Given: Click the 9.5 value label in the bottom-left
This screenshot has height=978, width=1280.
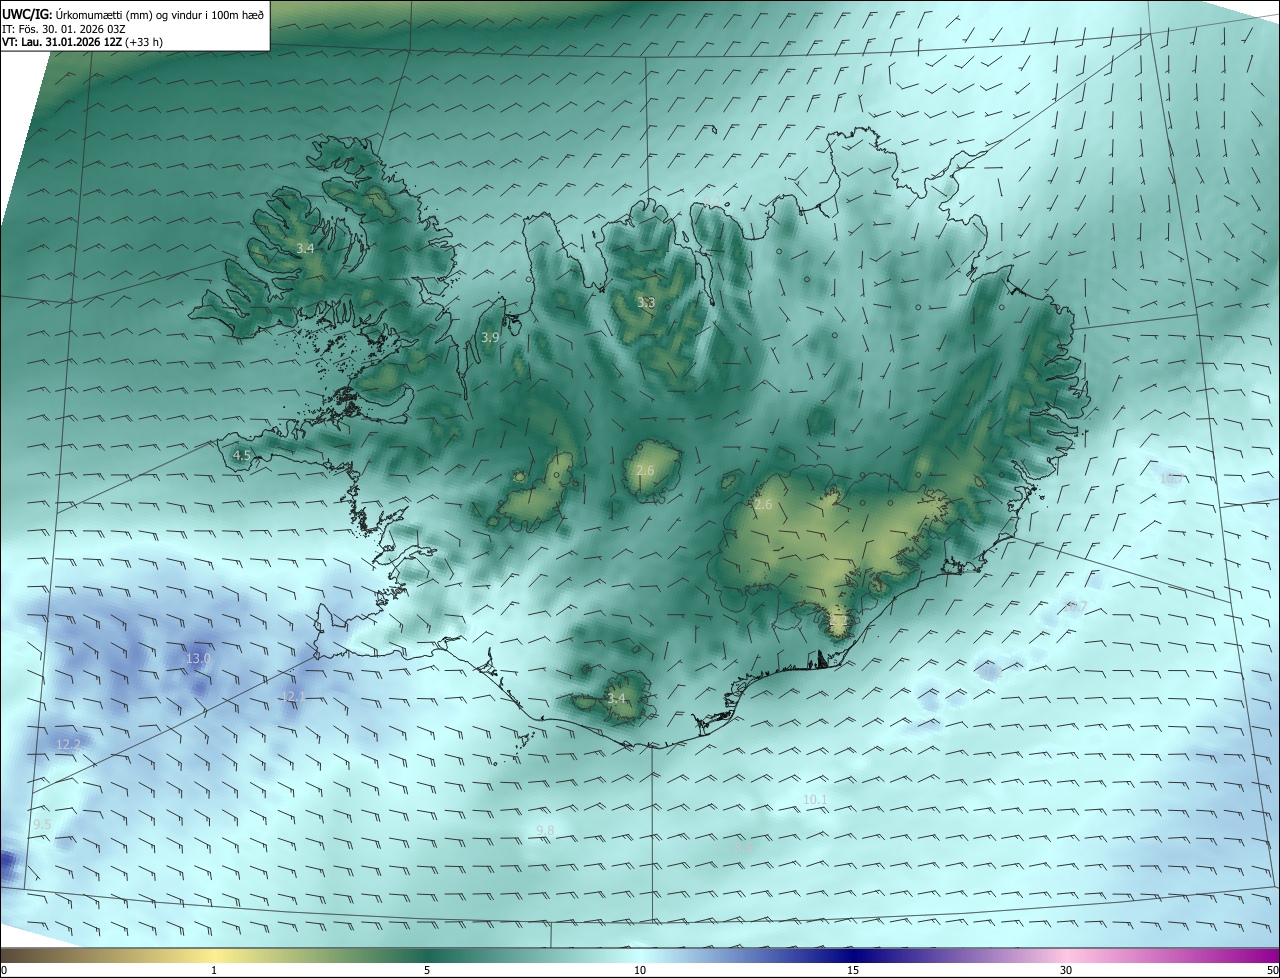Looking at the screenshot, I should pyautogui.click(x=42, y=824).
